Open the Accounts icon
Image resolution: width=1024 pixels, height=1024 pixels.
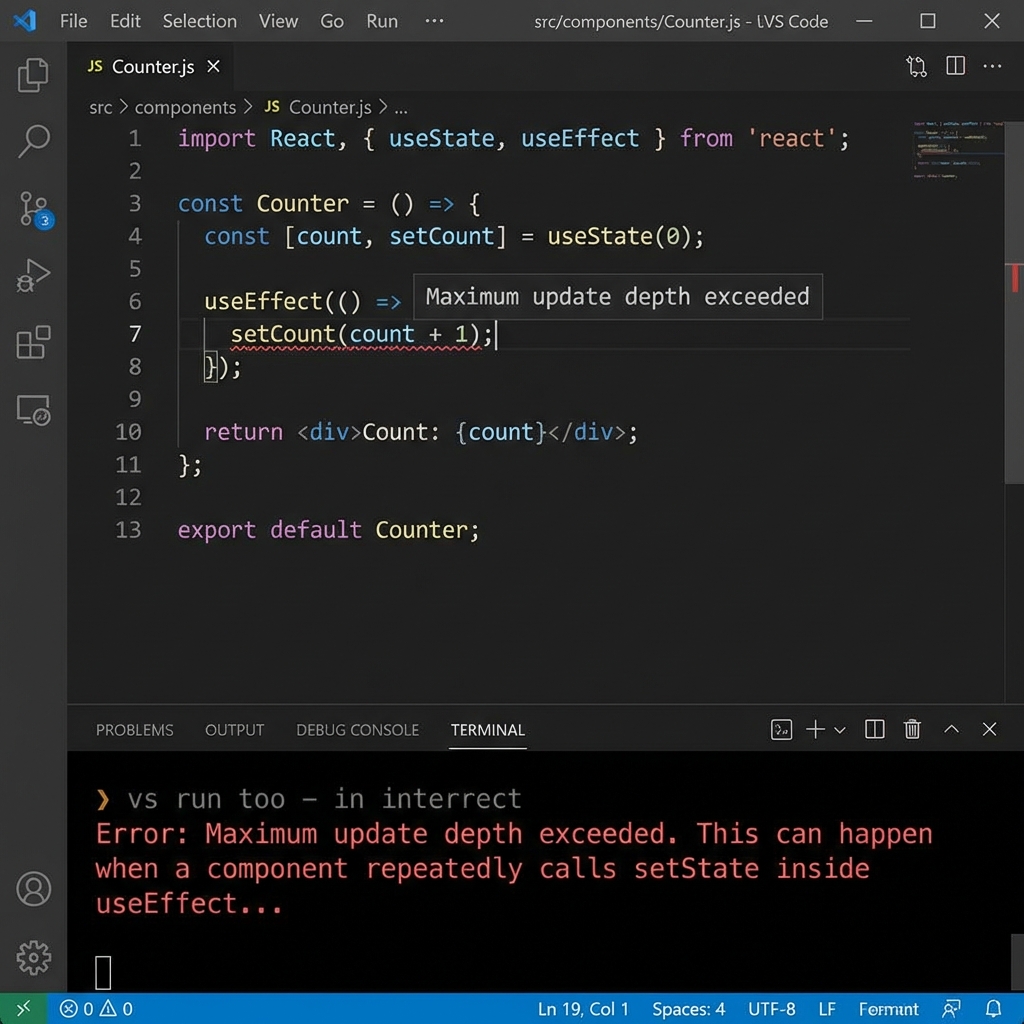(x=34, y=889)
